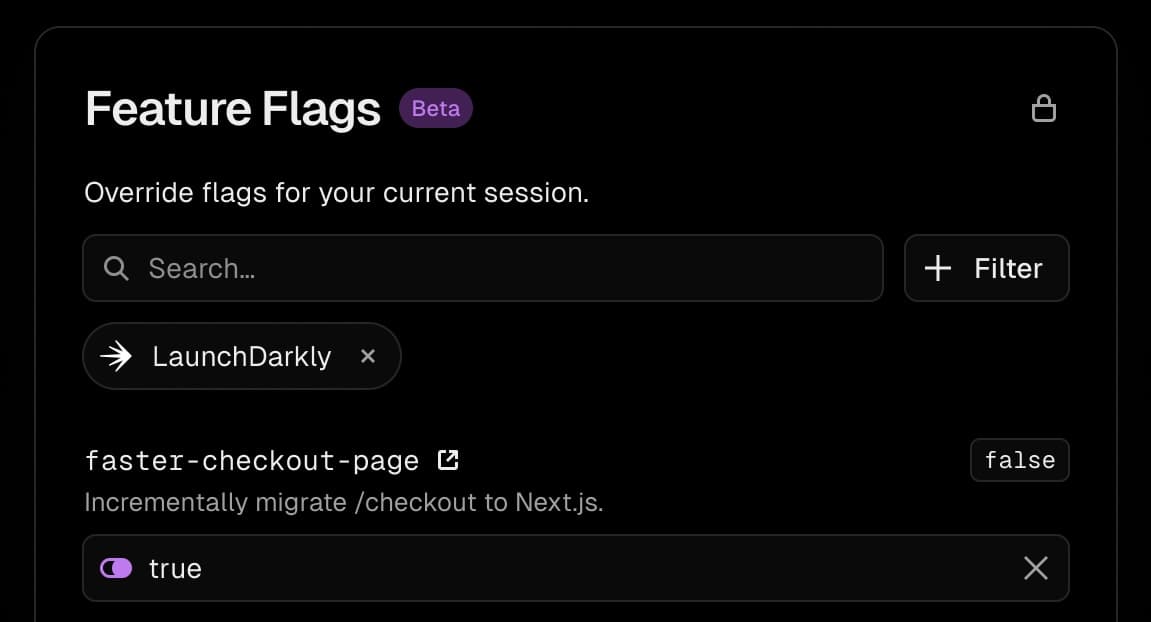Click the faster-checkout-page flag name
Screen dimensions: 1151x622
[252, 461]
